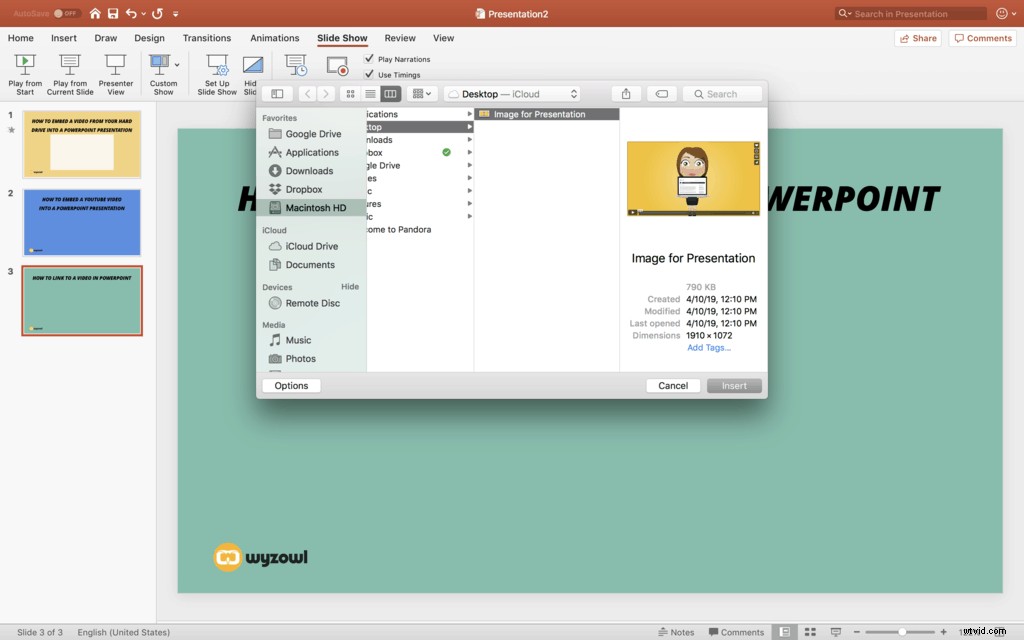1024x640 pixels.
Task: Open the Custom Show dropdown arrow
Action: point(177,63)
